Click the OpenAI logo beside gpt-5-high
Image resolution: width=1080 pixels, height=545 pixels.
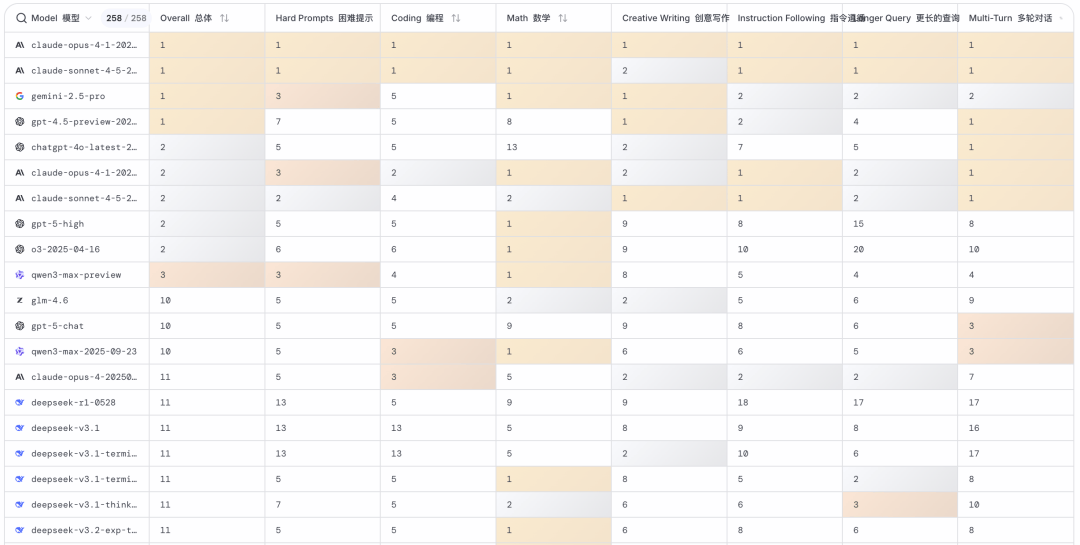[20, 224]
